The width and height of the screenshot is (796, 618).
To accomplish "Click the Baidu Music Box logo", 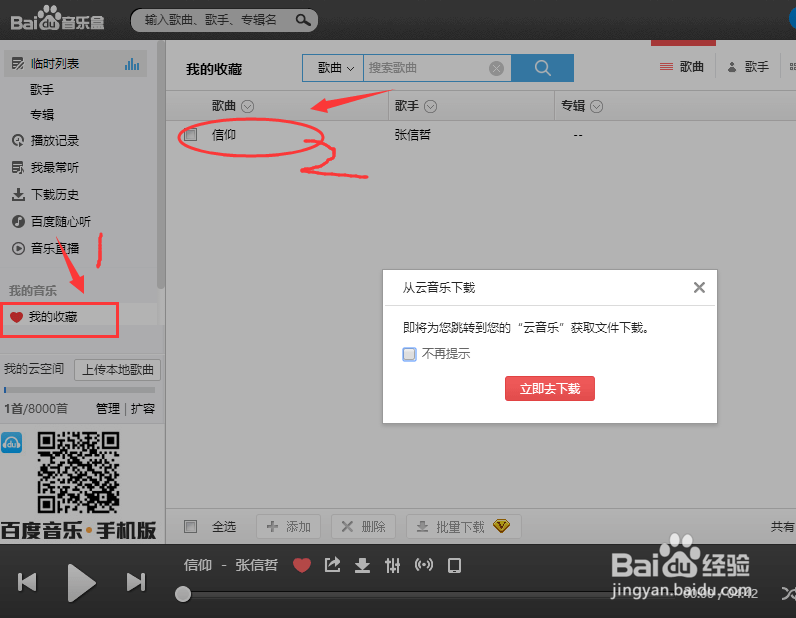I will click(57, 19).
